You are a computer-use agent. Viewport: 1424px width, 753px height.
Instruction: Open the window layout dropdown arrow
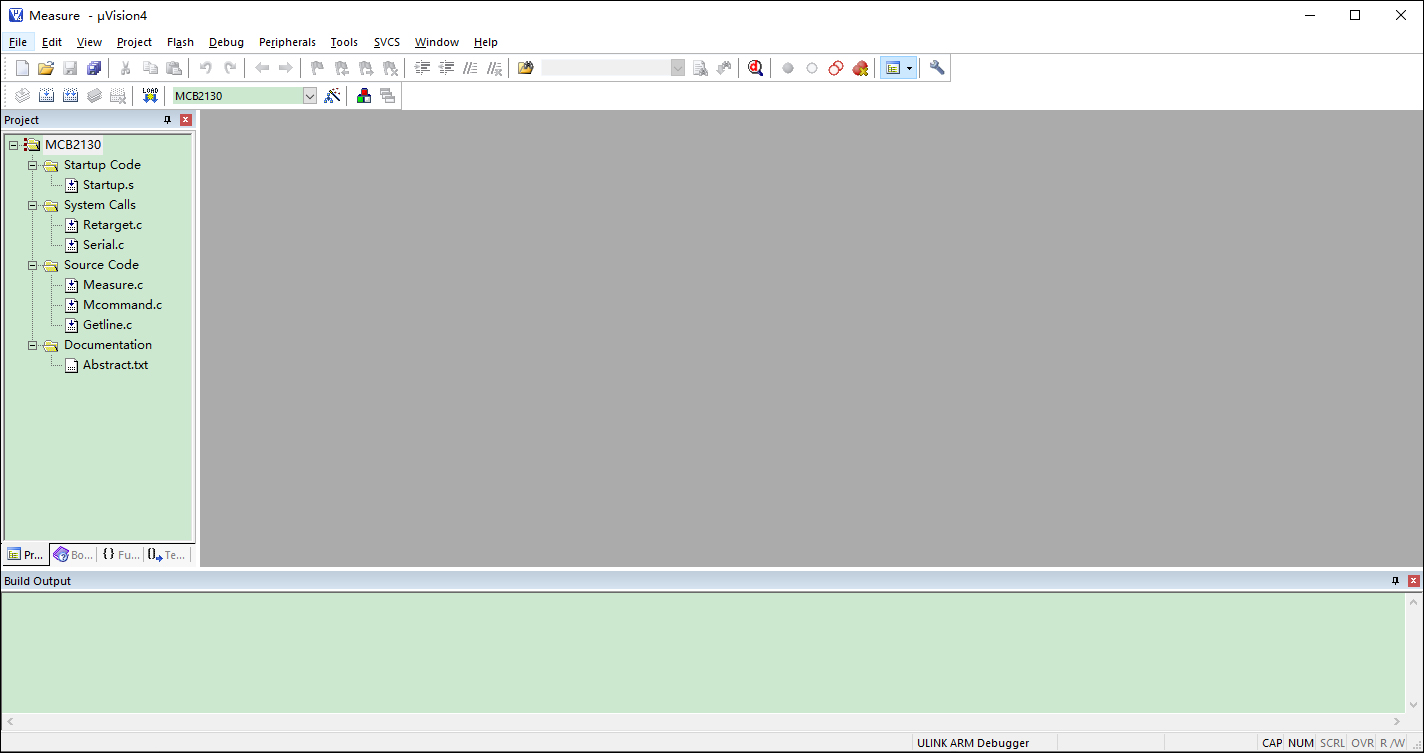pyautogui.click(x=910, y=68)
